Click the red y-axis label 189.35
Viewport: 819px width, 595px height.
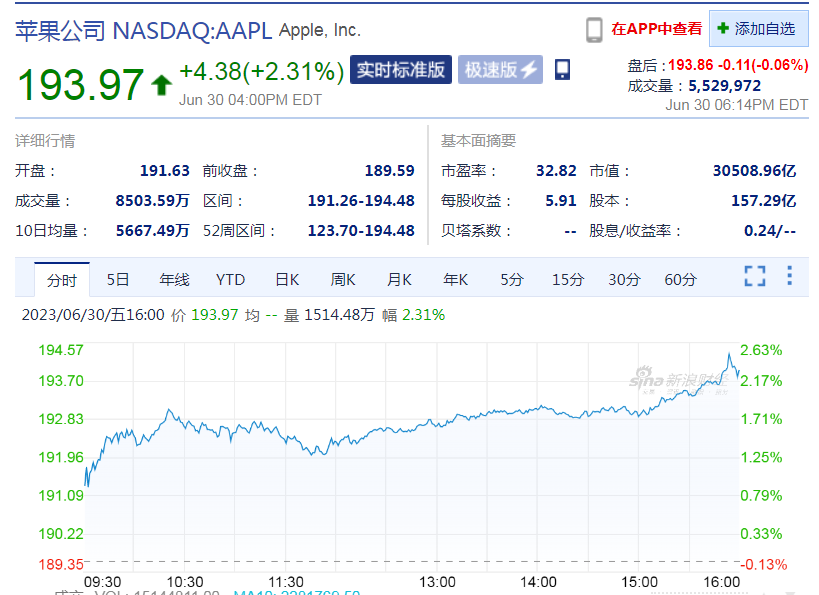click(61, 565)
